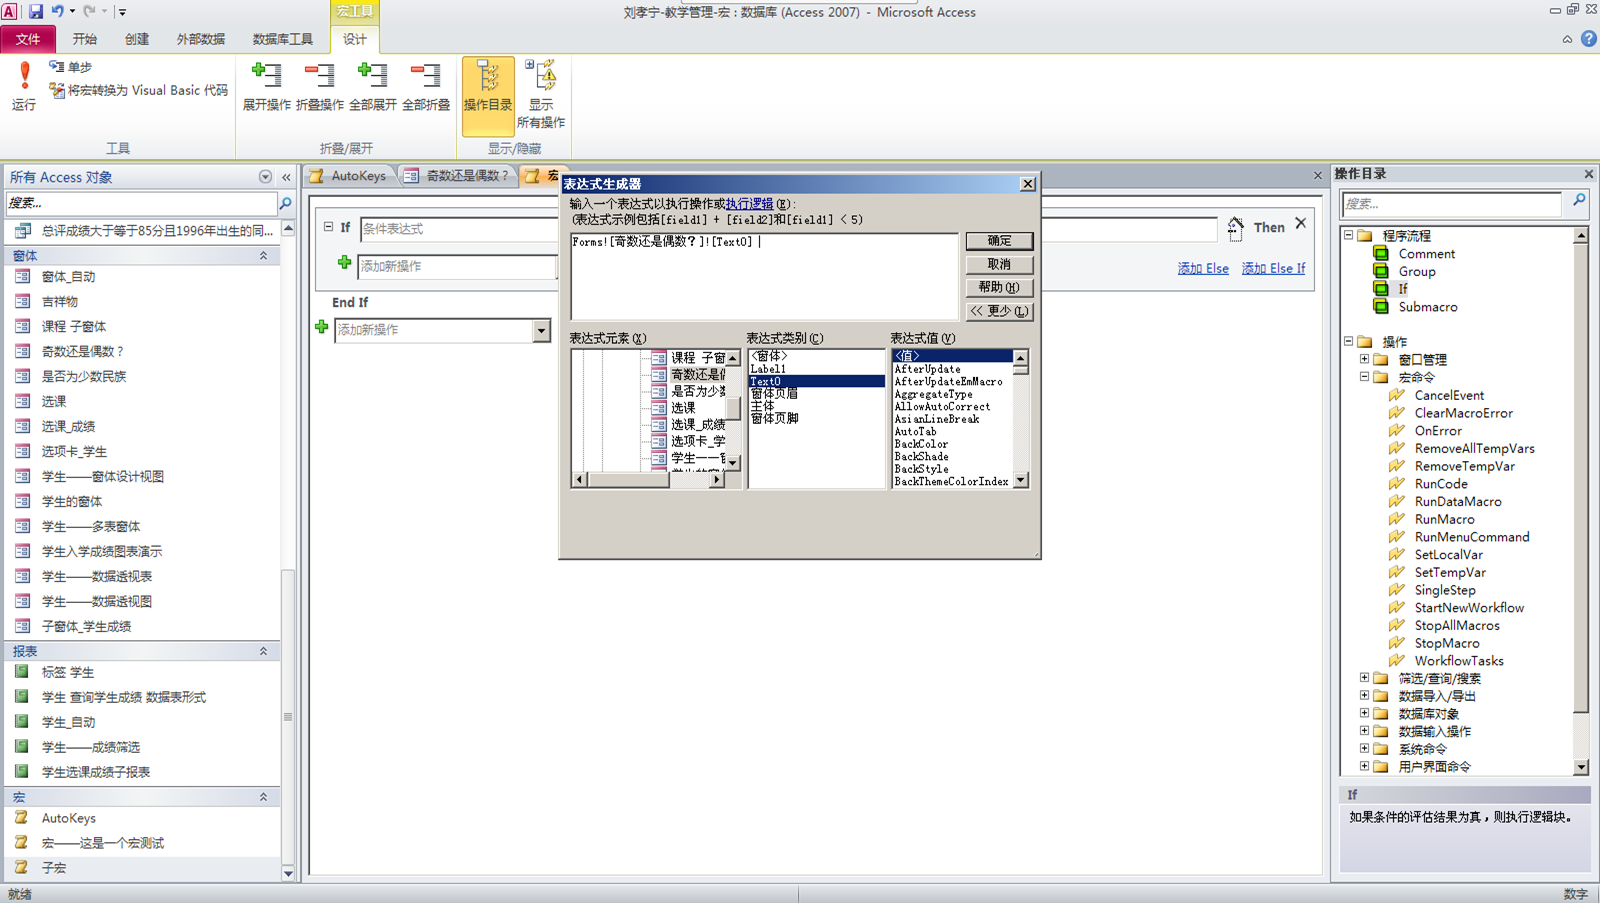Open the 添加新操作 dropdown

click(540, 330)
